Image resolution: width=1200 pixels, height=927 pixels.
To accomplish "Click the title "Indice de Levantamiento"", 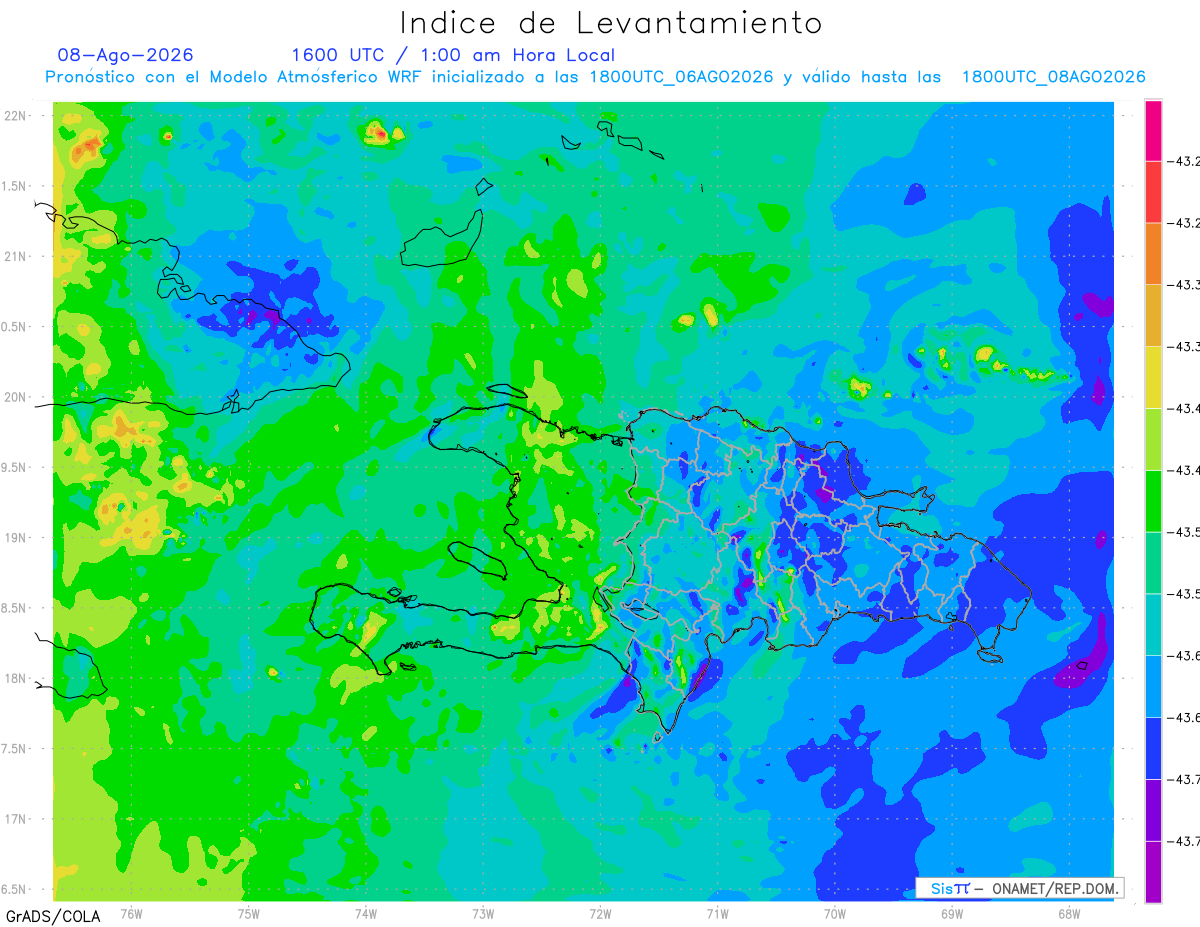I will (611, 22).
